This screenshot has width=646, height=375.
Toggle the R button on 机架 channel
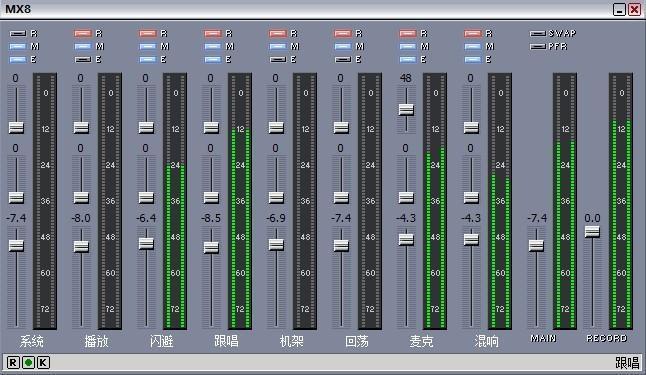point(278,33)
